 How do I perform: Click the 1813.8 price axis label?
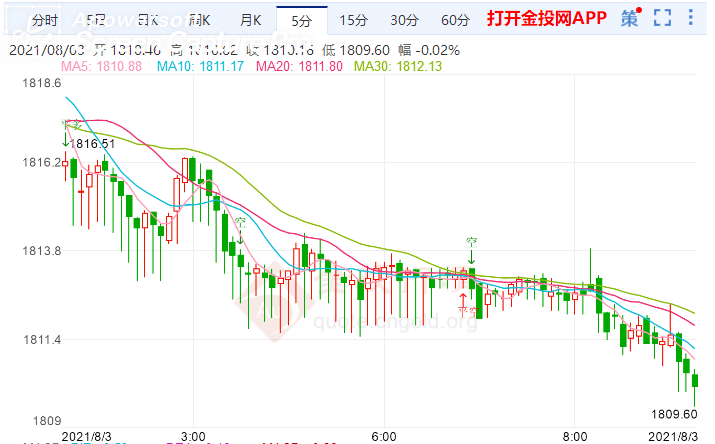point(41,251)
